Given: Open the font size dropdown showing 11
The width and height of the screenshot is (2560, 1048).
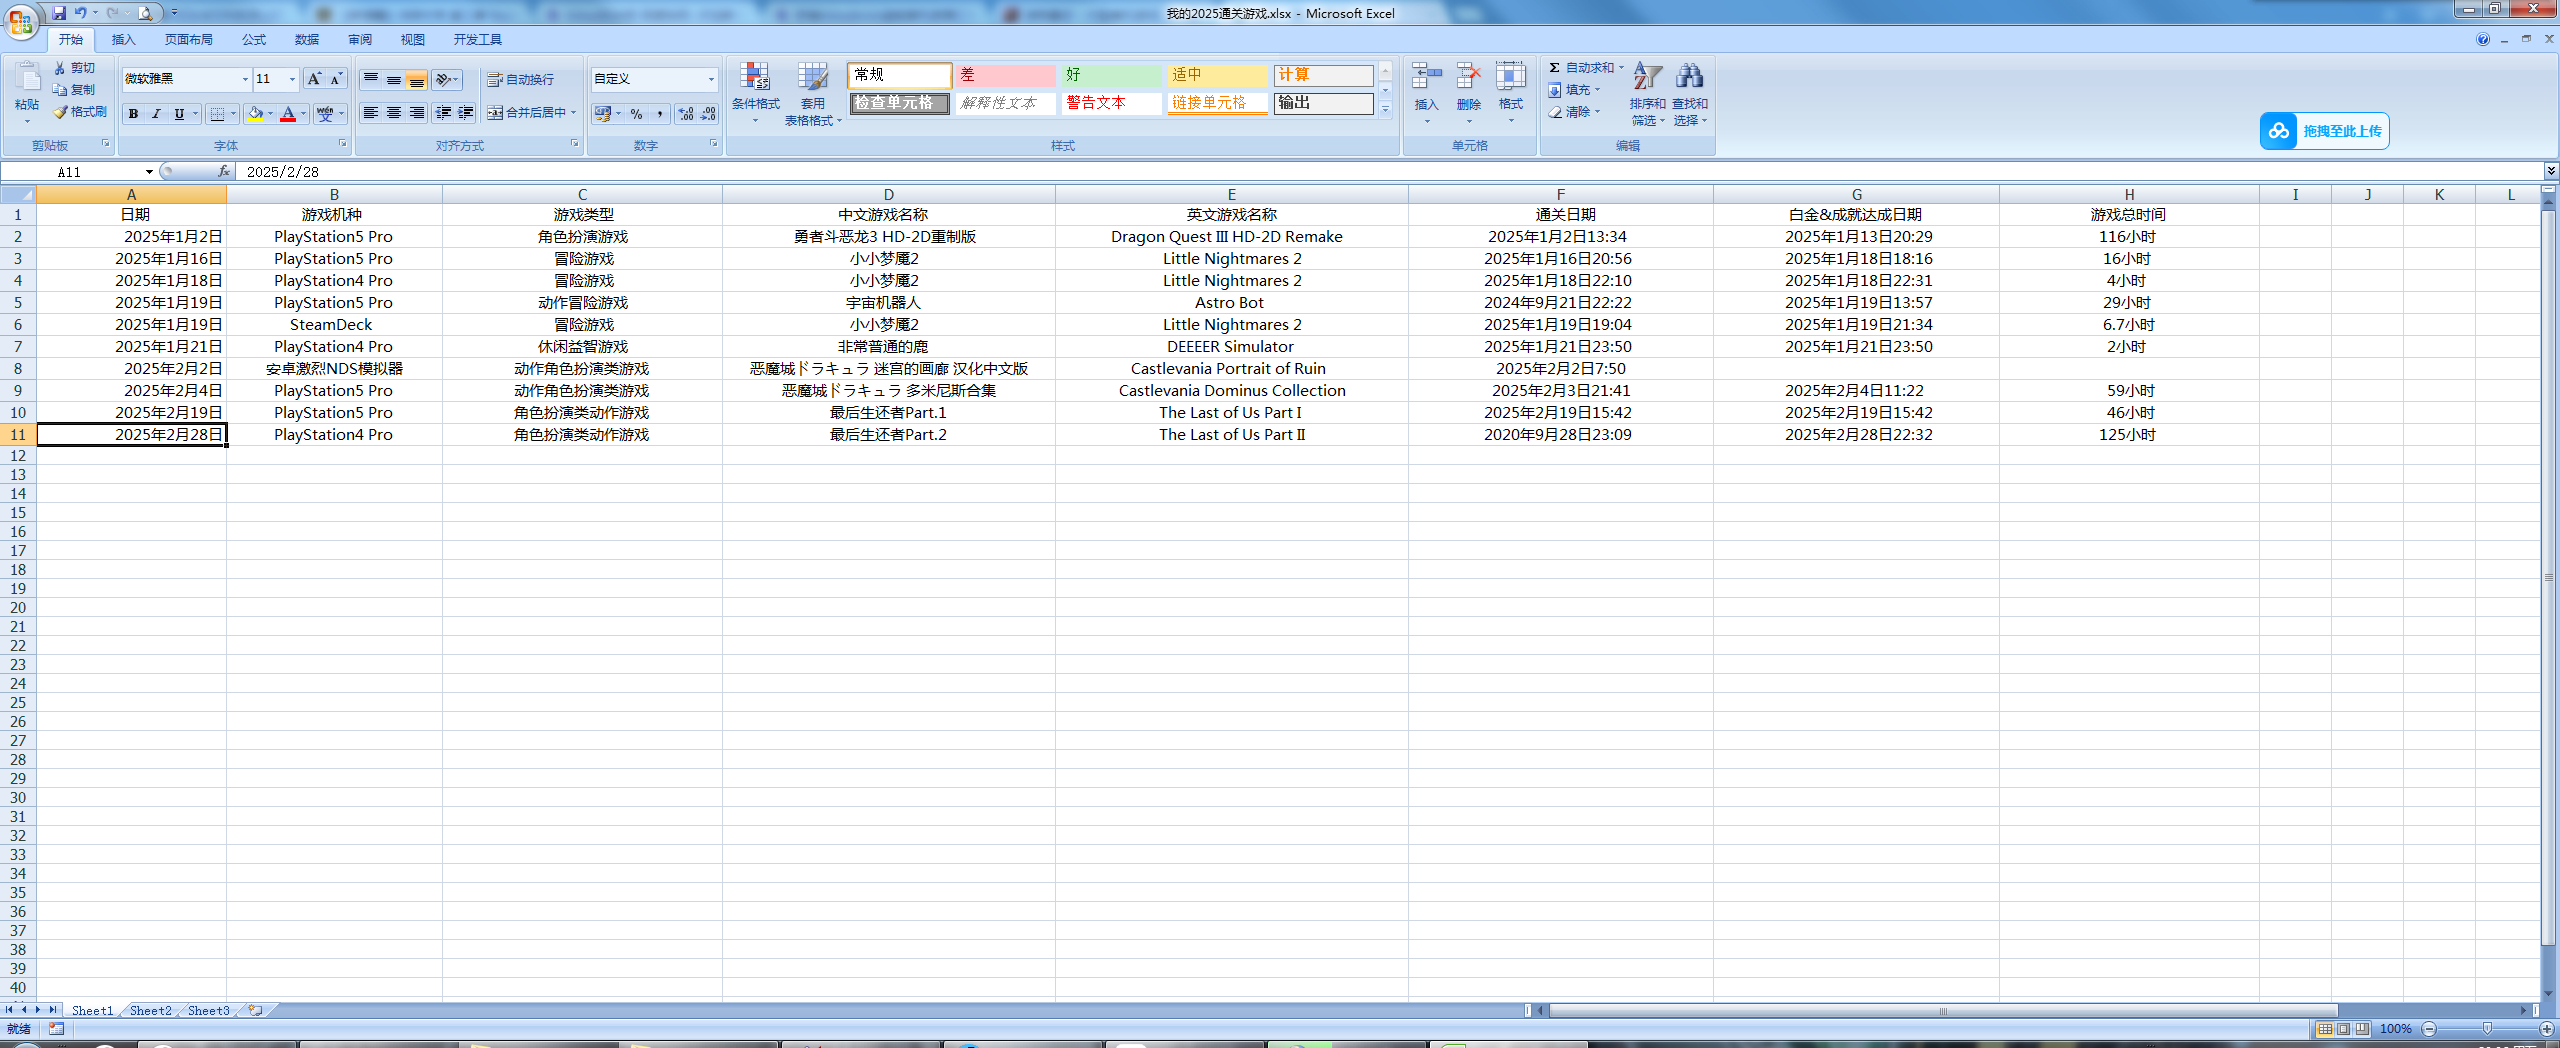Looking at the screenshot, I should pos(292,79).
